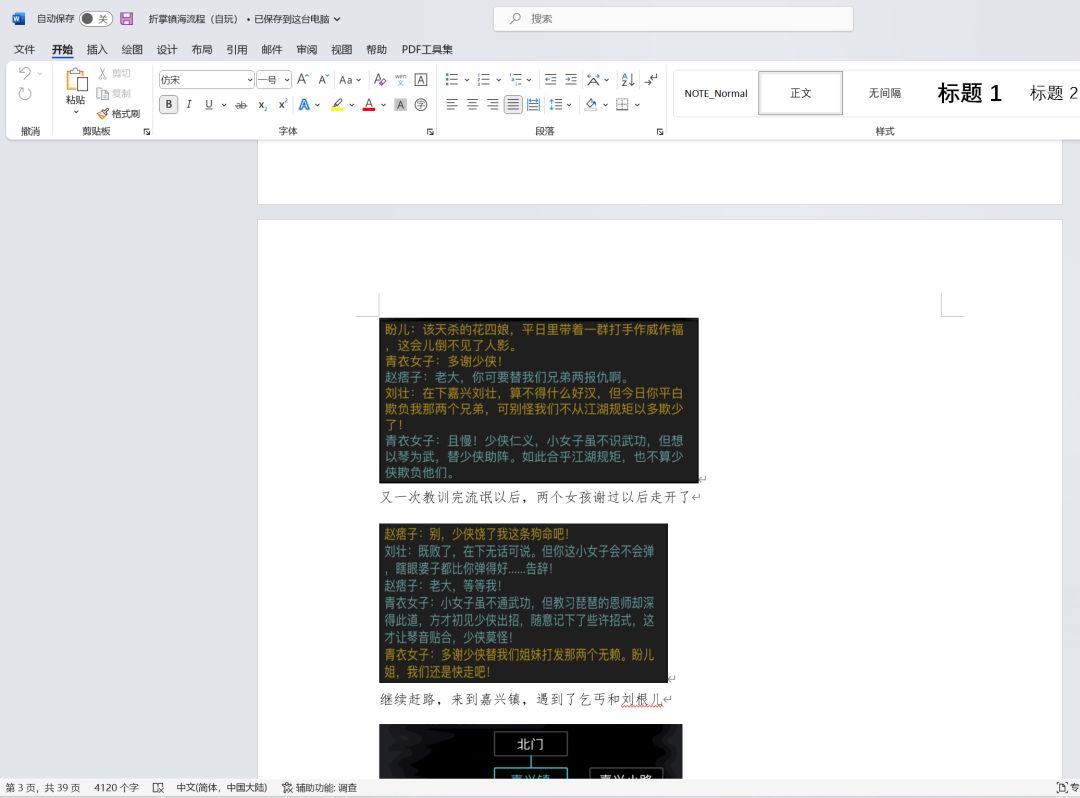The width and height of the screenshot is (1080, 798).
Task: Click the Increase Indent icon
Action: [x=571, y=80]
